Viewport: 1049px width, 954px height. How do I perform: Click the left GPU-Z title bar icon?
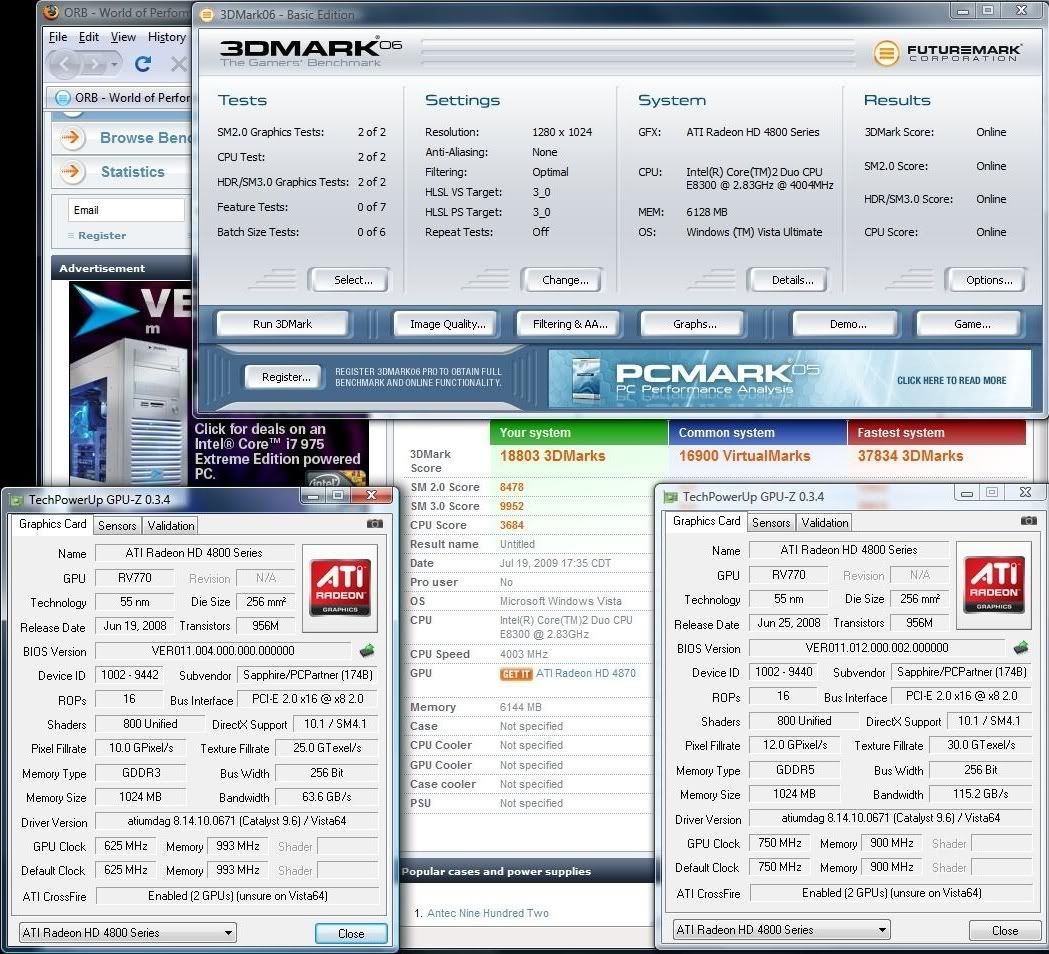tap(16, 500)
